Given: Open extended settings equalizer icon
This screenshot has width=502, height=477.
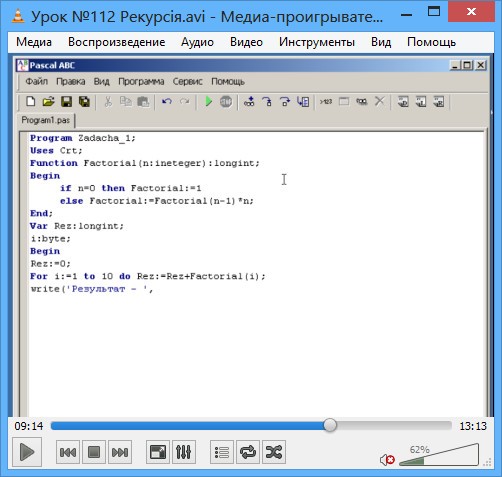Looking at the screenshot, I should [184, 452].
